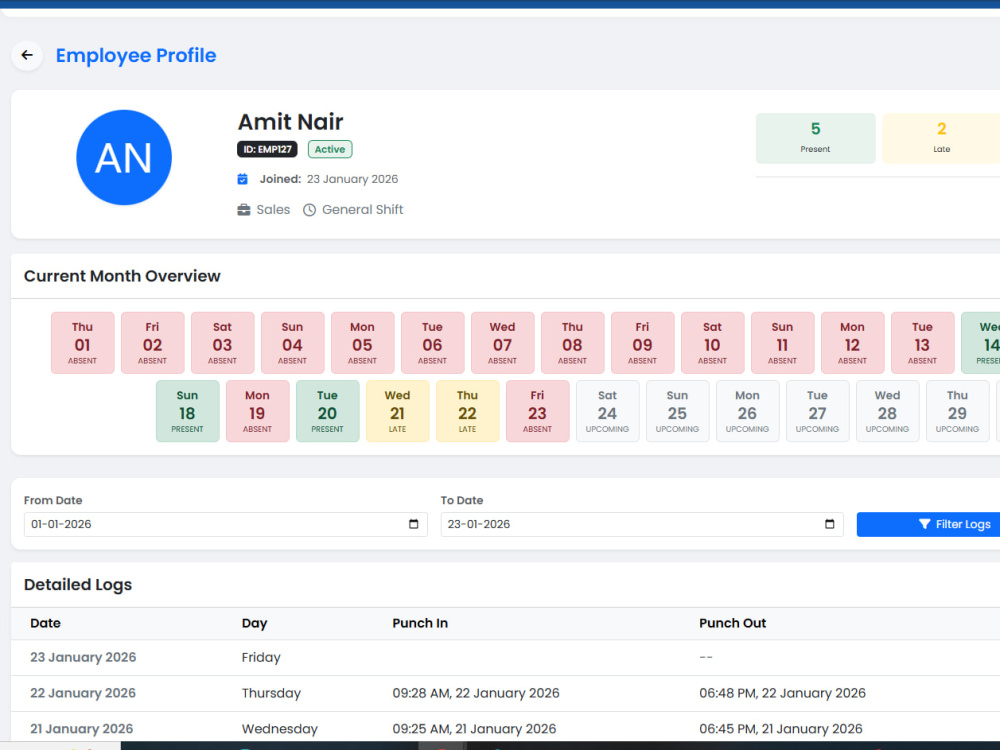Click the Filter Logs button
The image size is (1000, 750).
tap(929, 524)
